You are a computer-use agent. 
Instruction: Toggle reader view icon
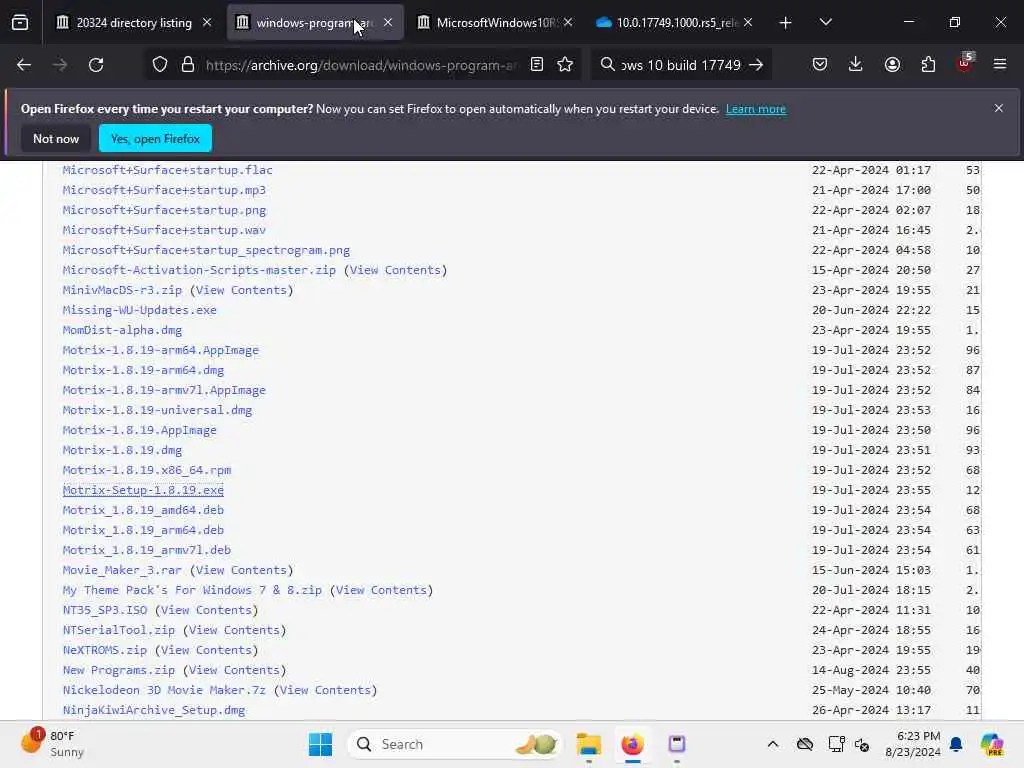(x=537, y=65)
